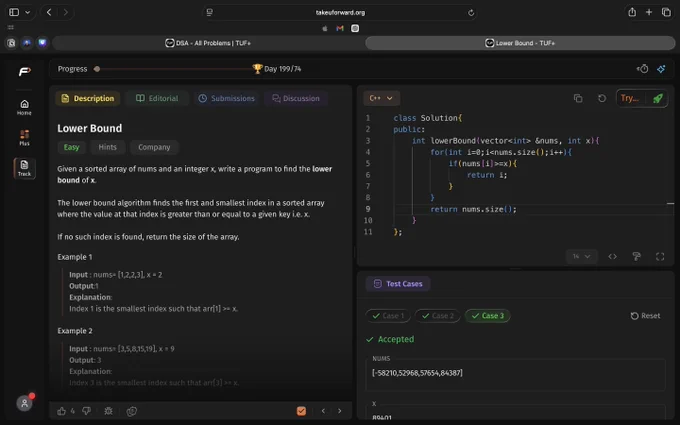Click the 'Lower Bound' problem title

tap(90, 128)
